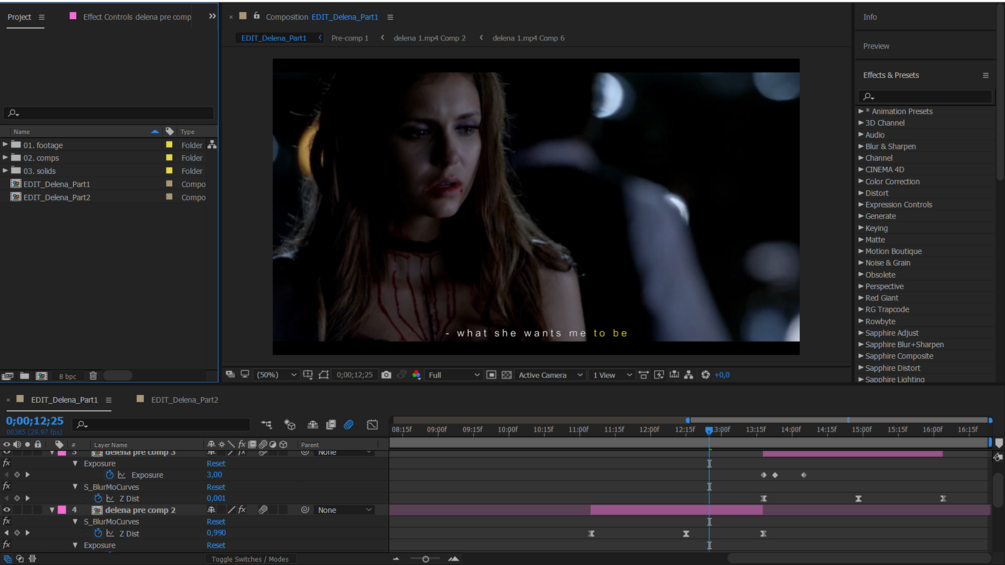This screenshot has height=565, width=1005.
Task: Expand the Color Correction effects category
Action: click(861, 181)
